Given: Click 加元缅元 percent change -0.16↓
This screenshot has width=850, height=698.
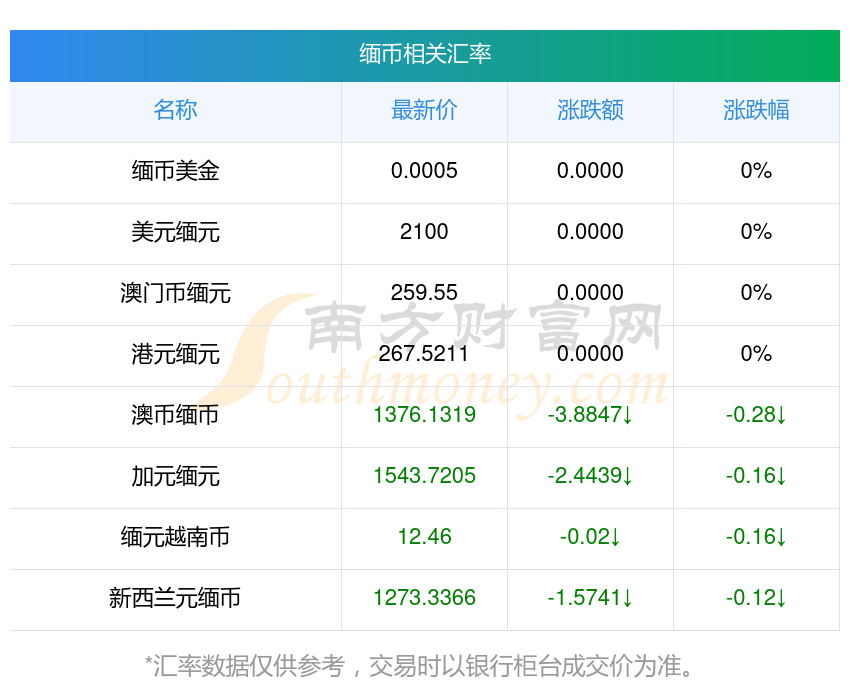Looking at the screenshot, I should (756, 476).
